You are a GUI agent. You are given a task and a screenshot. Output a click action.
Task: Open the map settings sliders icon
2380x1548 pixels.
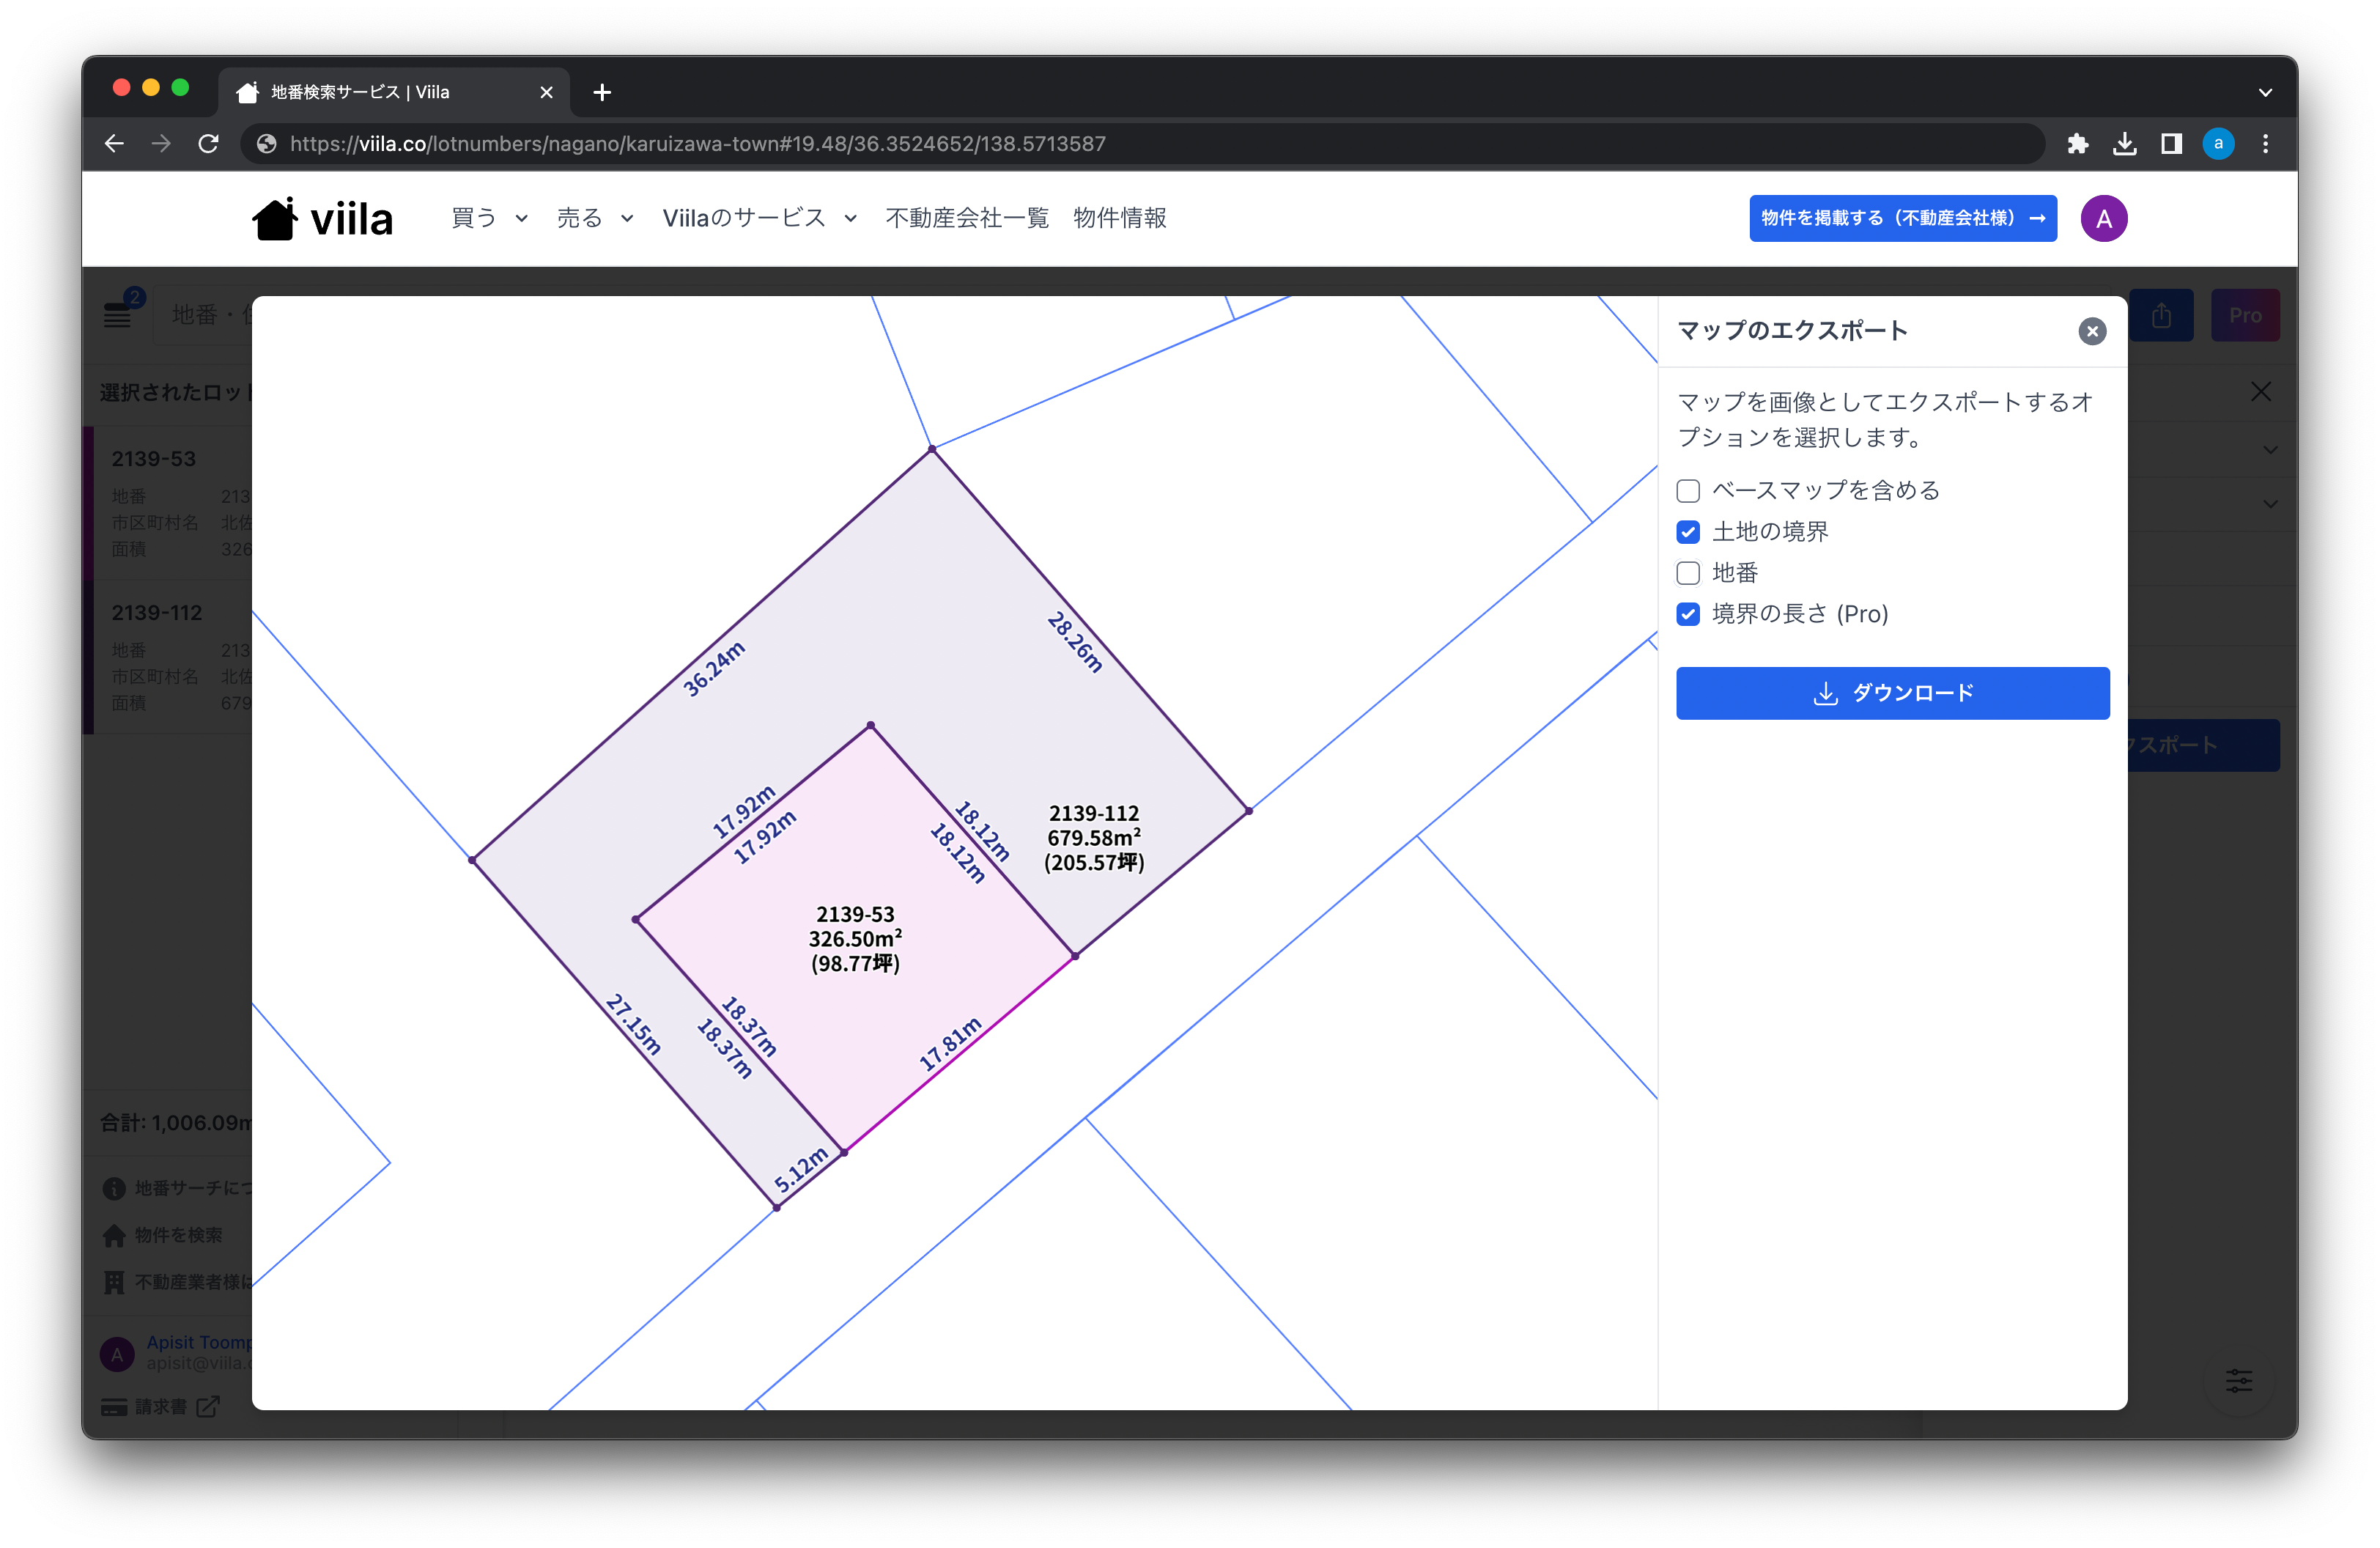point(2238,1381)
